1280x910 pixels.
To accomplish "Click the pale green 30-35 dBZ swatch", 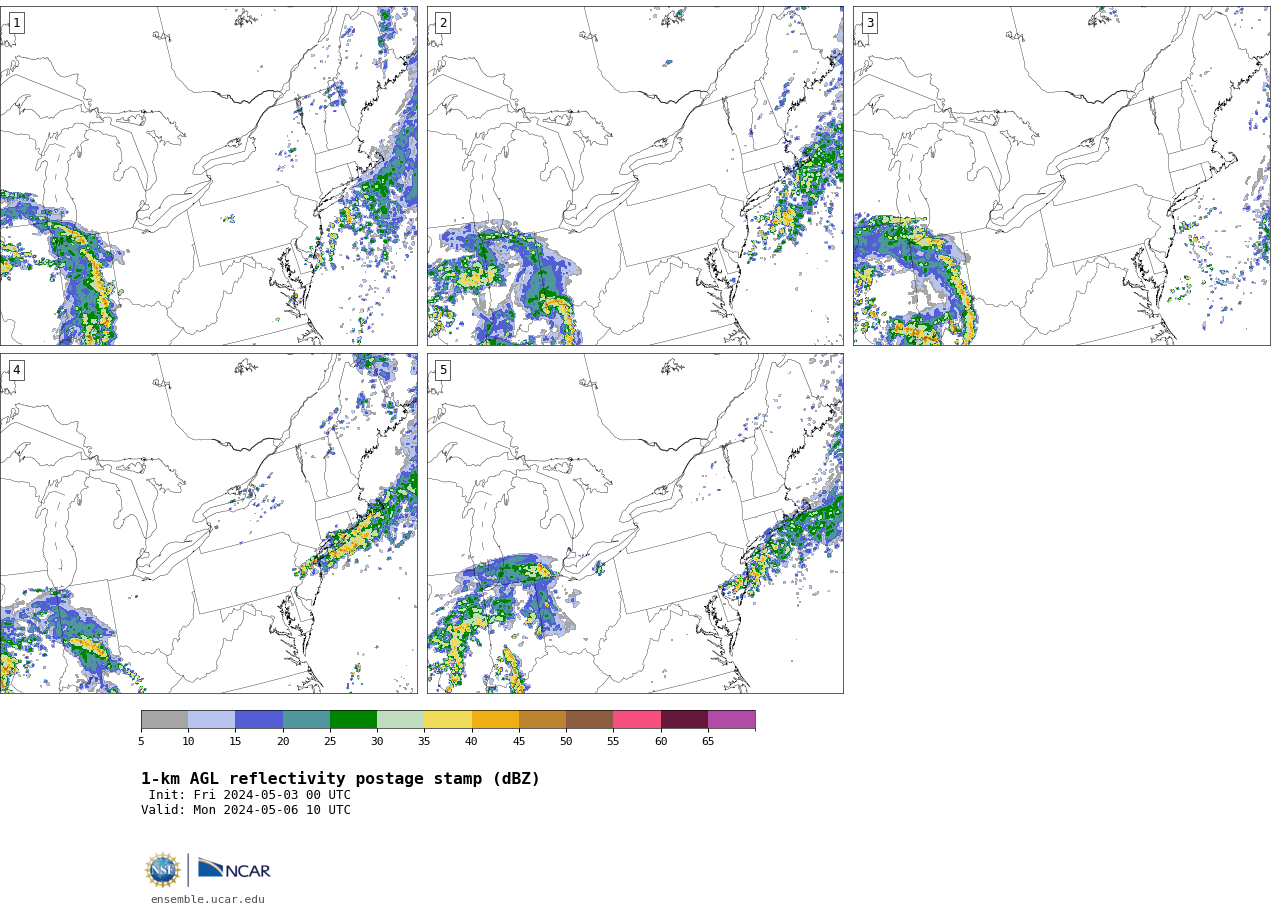I will [400, 720].
